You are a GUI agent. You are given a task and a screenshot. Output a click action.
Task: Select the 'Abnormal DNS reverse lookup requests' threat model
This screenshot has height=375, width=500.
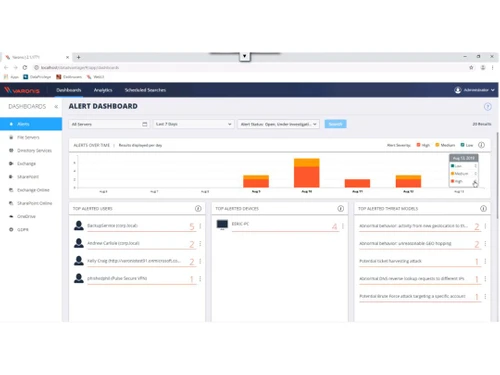[x=420, y=279]
